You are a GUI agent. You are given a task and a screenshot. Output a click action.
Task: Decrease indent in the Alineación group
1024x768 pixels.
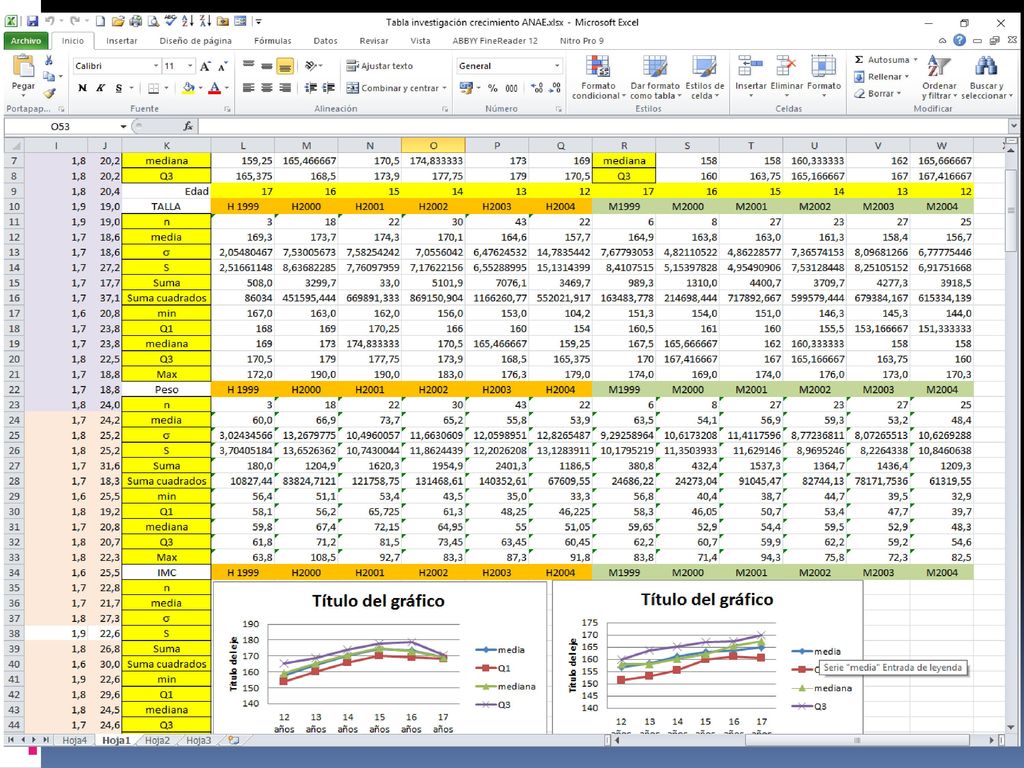tap(311, 88)
